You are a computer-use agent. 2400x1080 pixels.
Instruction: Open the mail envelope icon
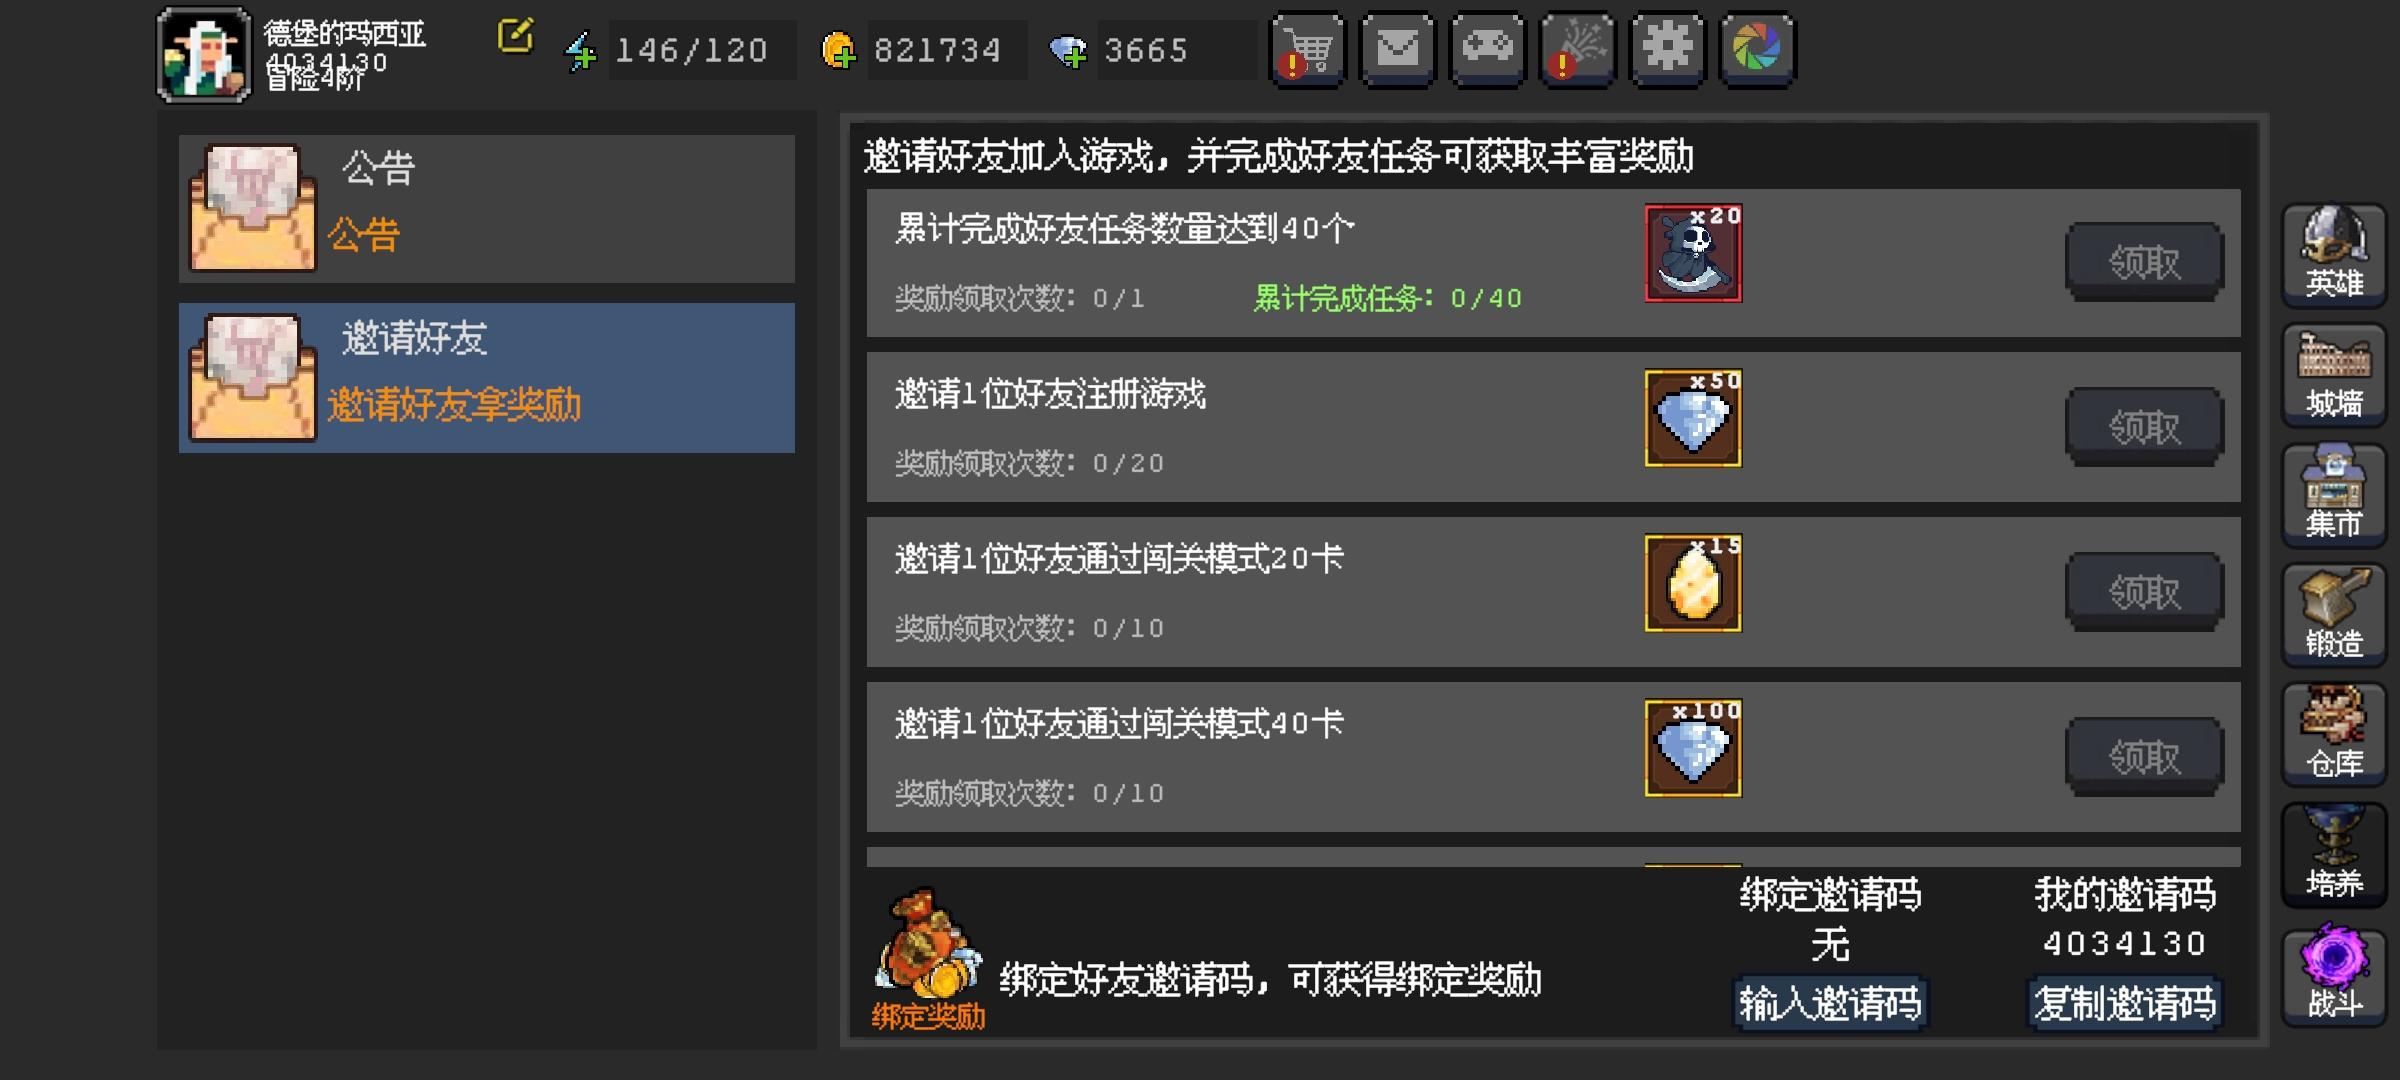point(1398,50)
